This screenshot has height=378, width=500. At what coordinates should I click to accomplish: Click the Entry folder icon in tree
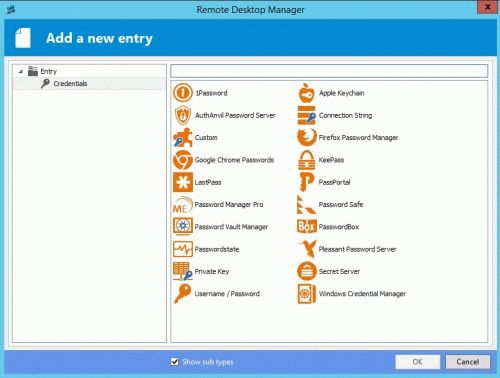pyautogui.click(x=33, y=71)
